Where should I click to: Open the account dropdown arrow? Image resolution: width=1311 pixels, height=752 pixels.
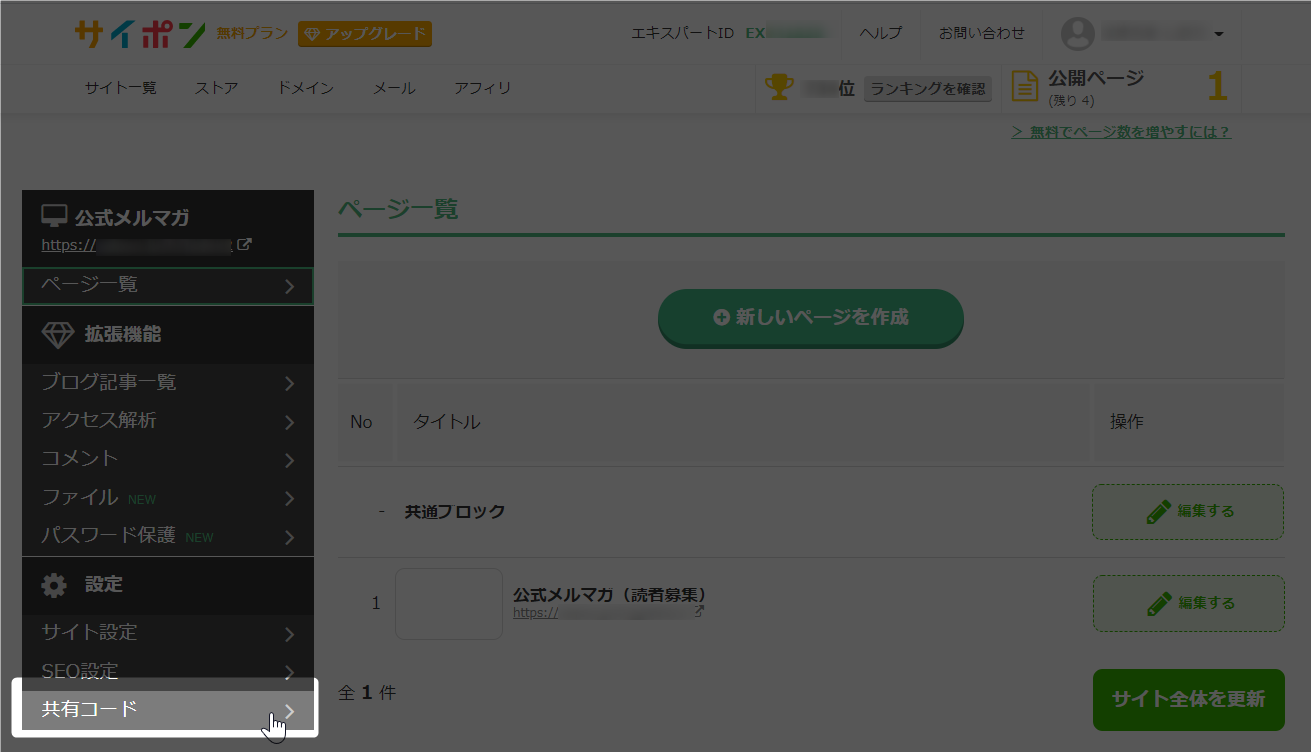pos(1218,35)
